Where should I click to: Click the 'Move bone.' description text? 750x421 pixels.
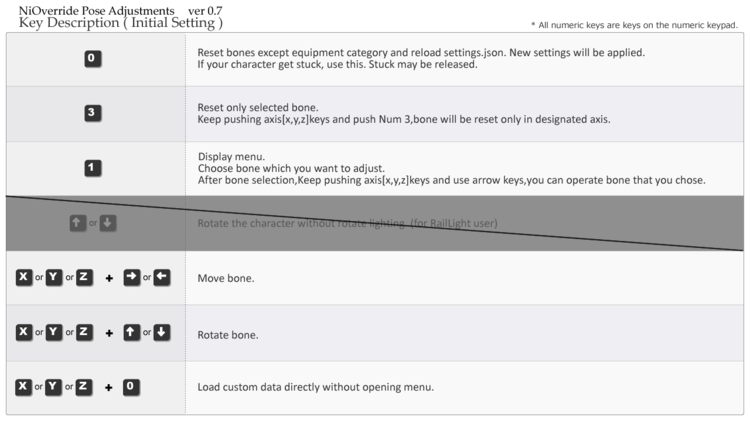(226, 278)
